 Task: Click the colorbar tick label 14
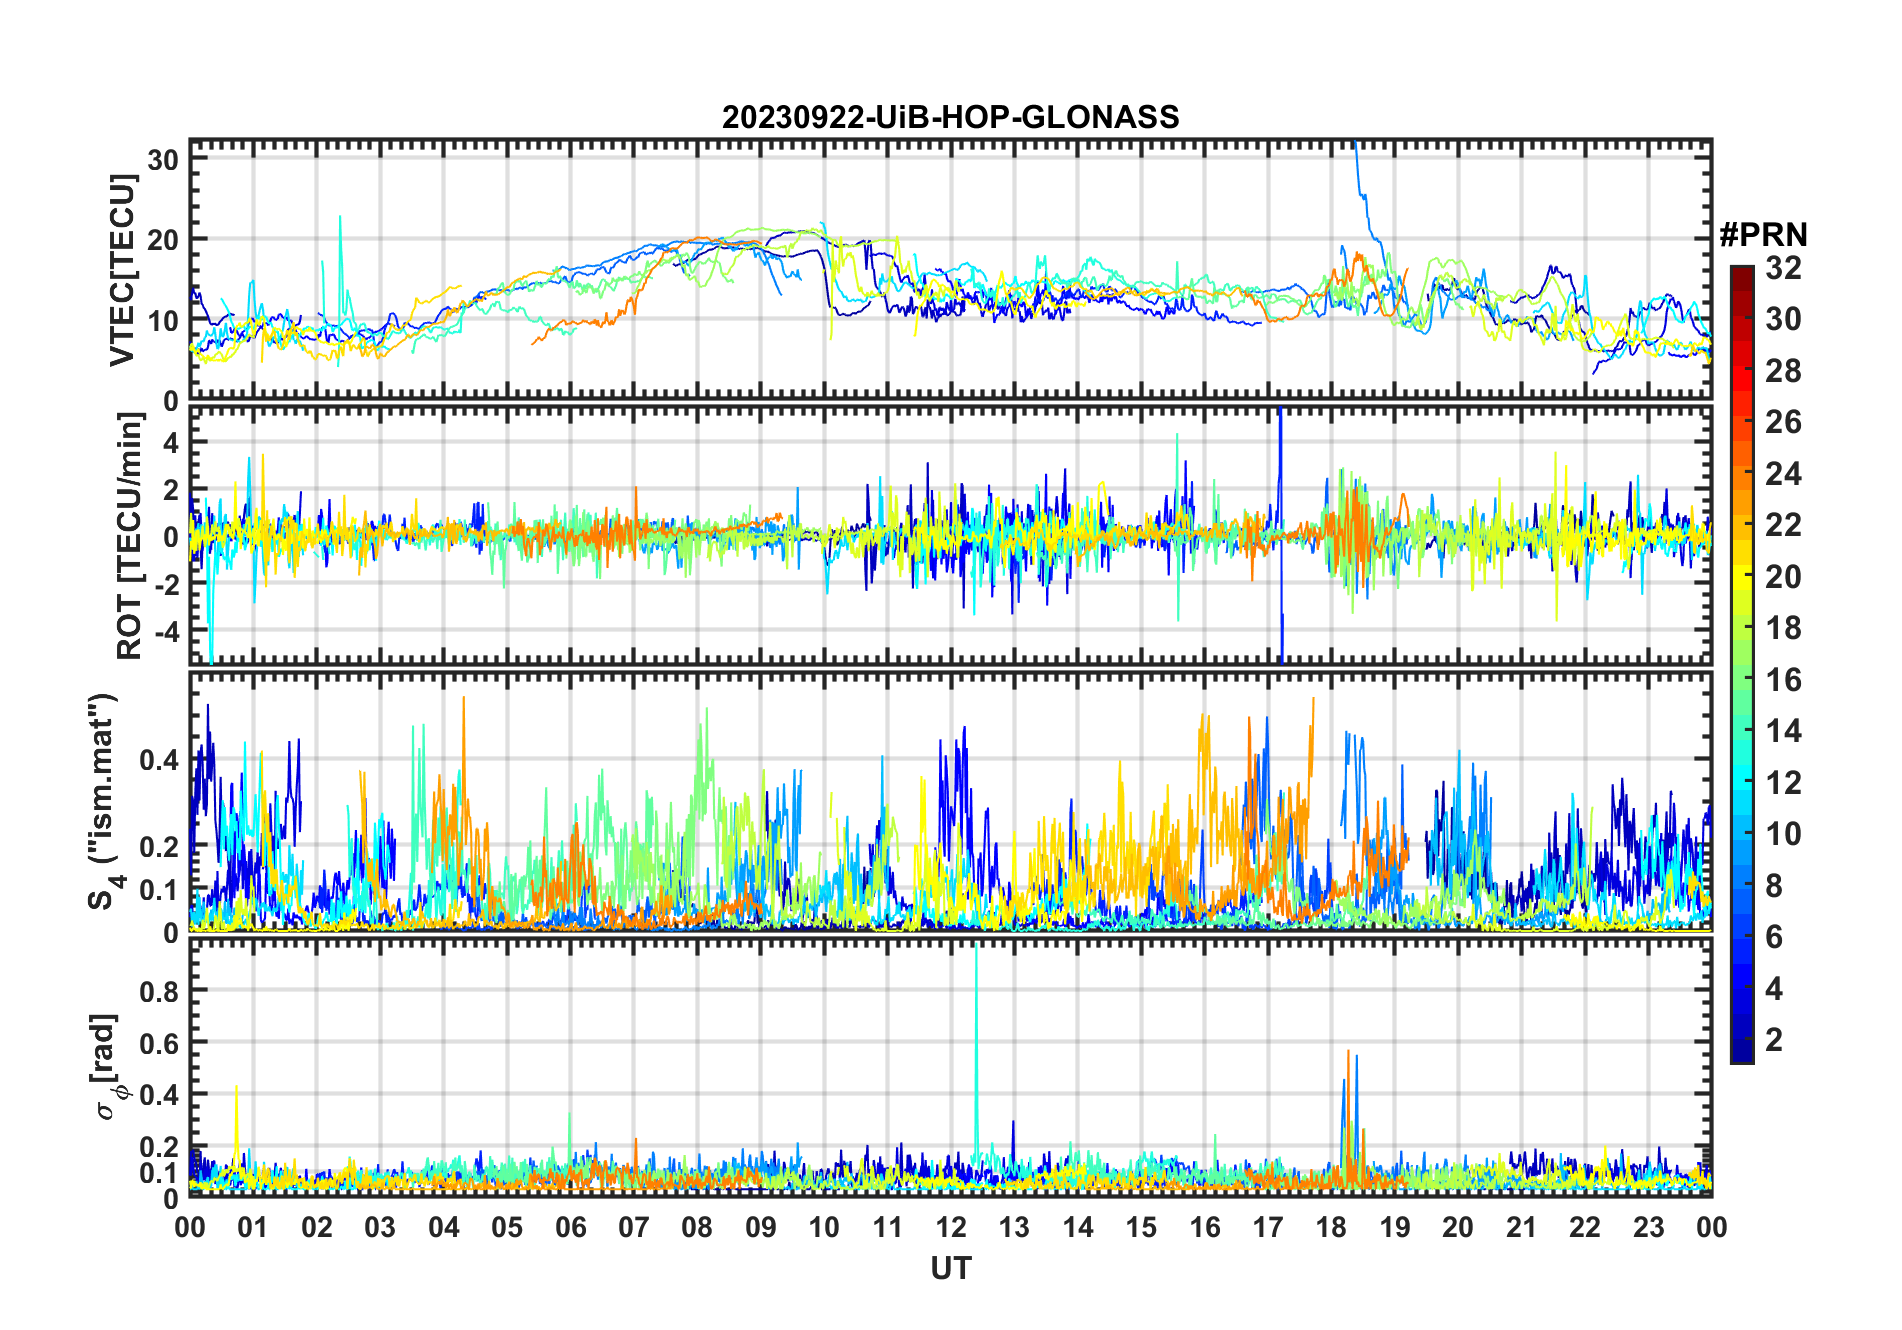click(x=1783, y=731)
